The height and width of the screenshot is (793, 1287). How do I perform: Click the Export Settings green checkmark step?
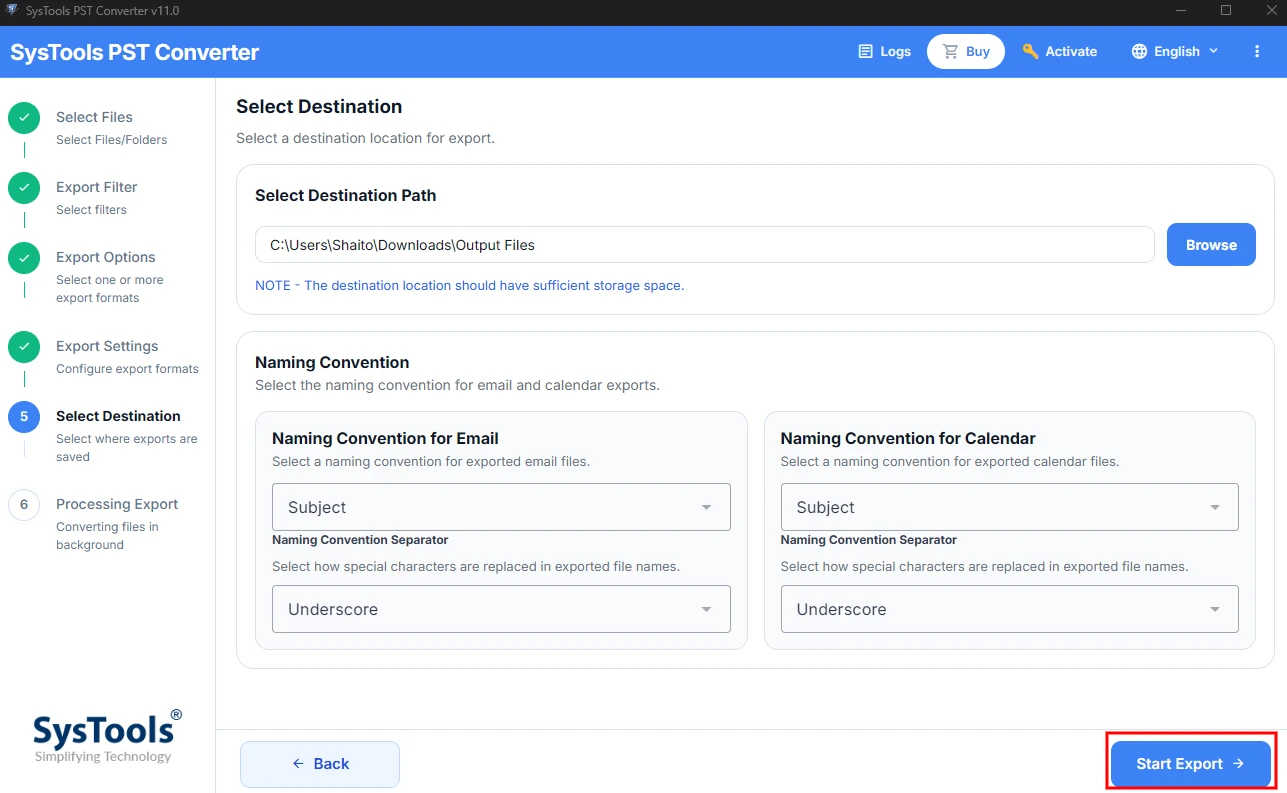coord(24,347)
